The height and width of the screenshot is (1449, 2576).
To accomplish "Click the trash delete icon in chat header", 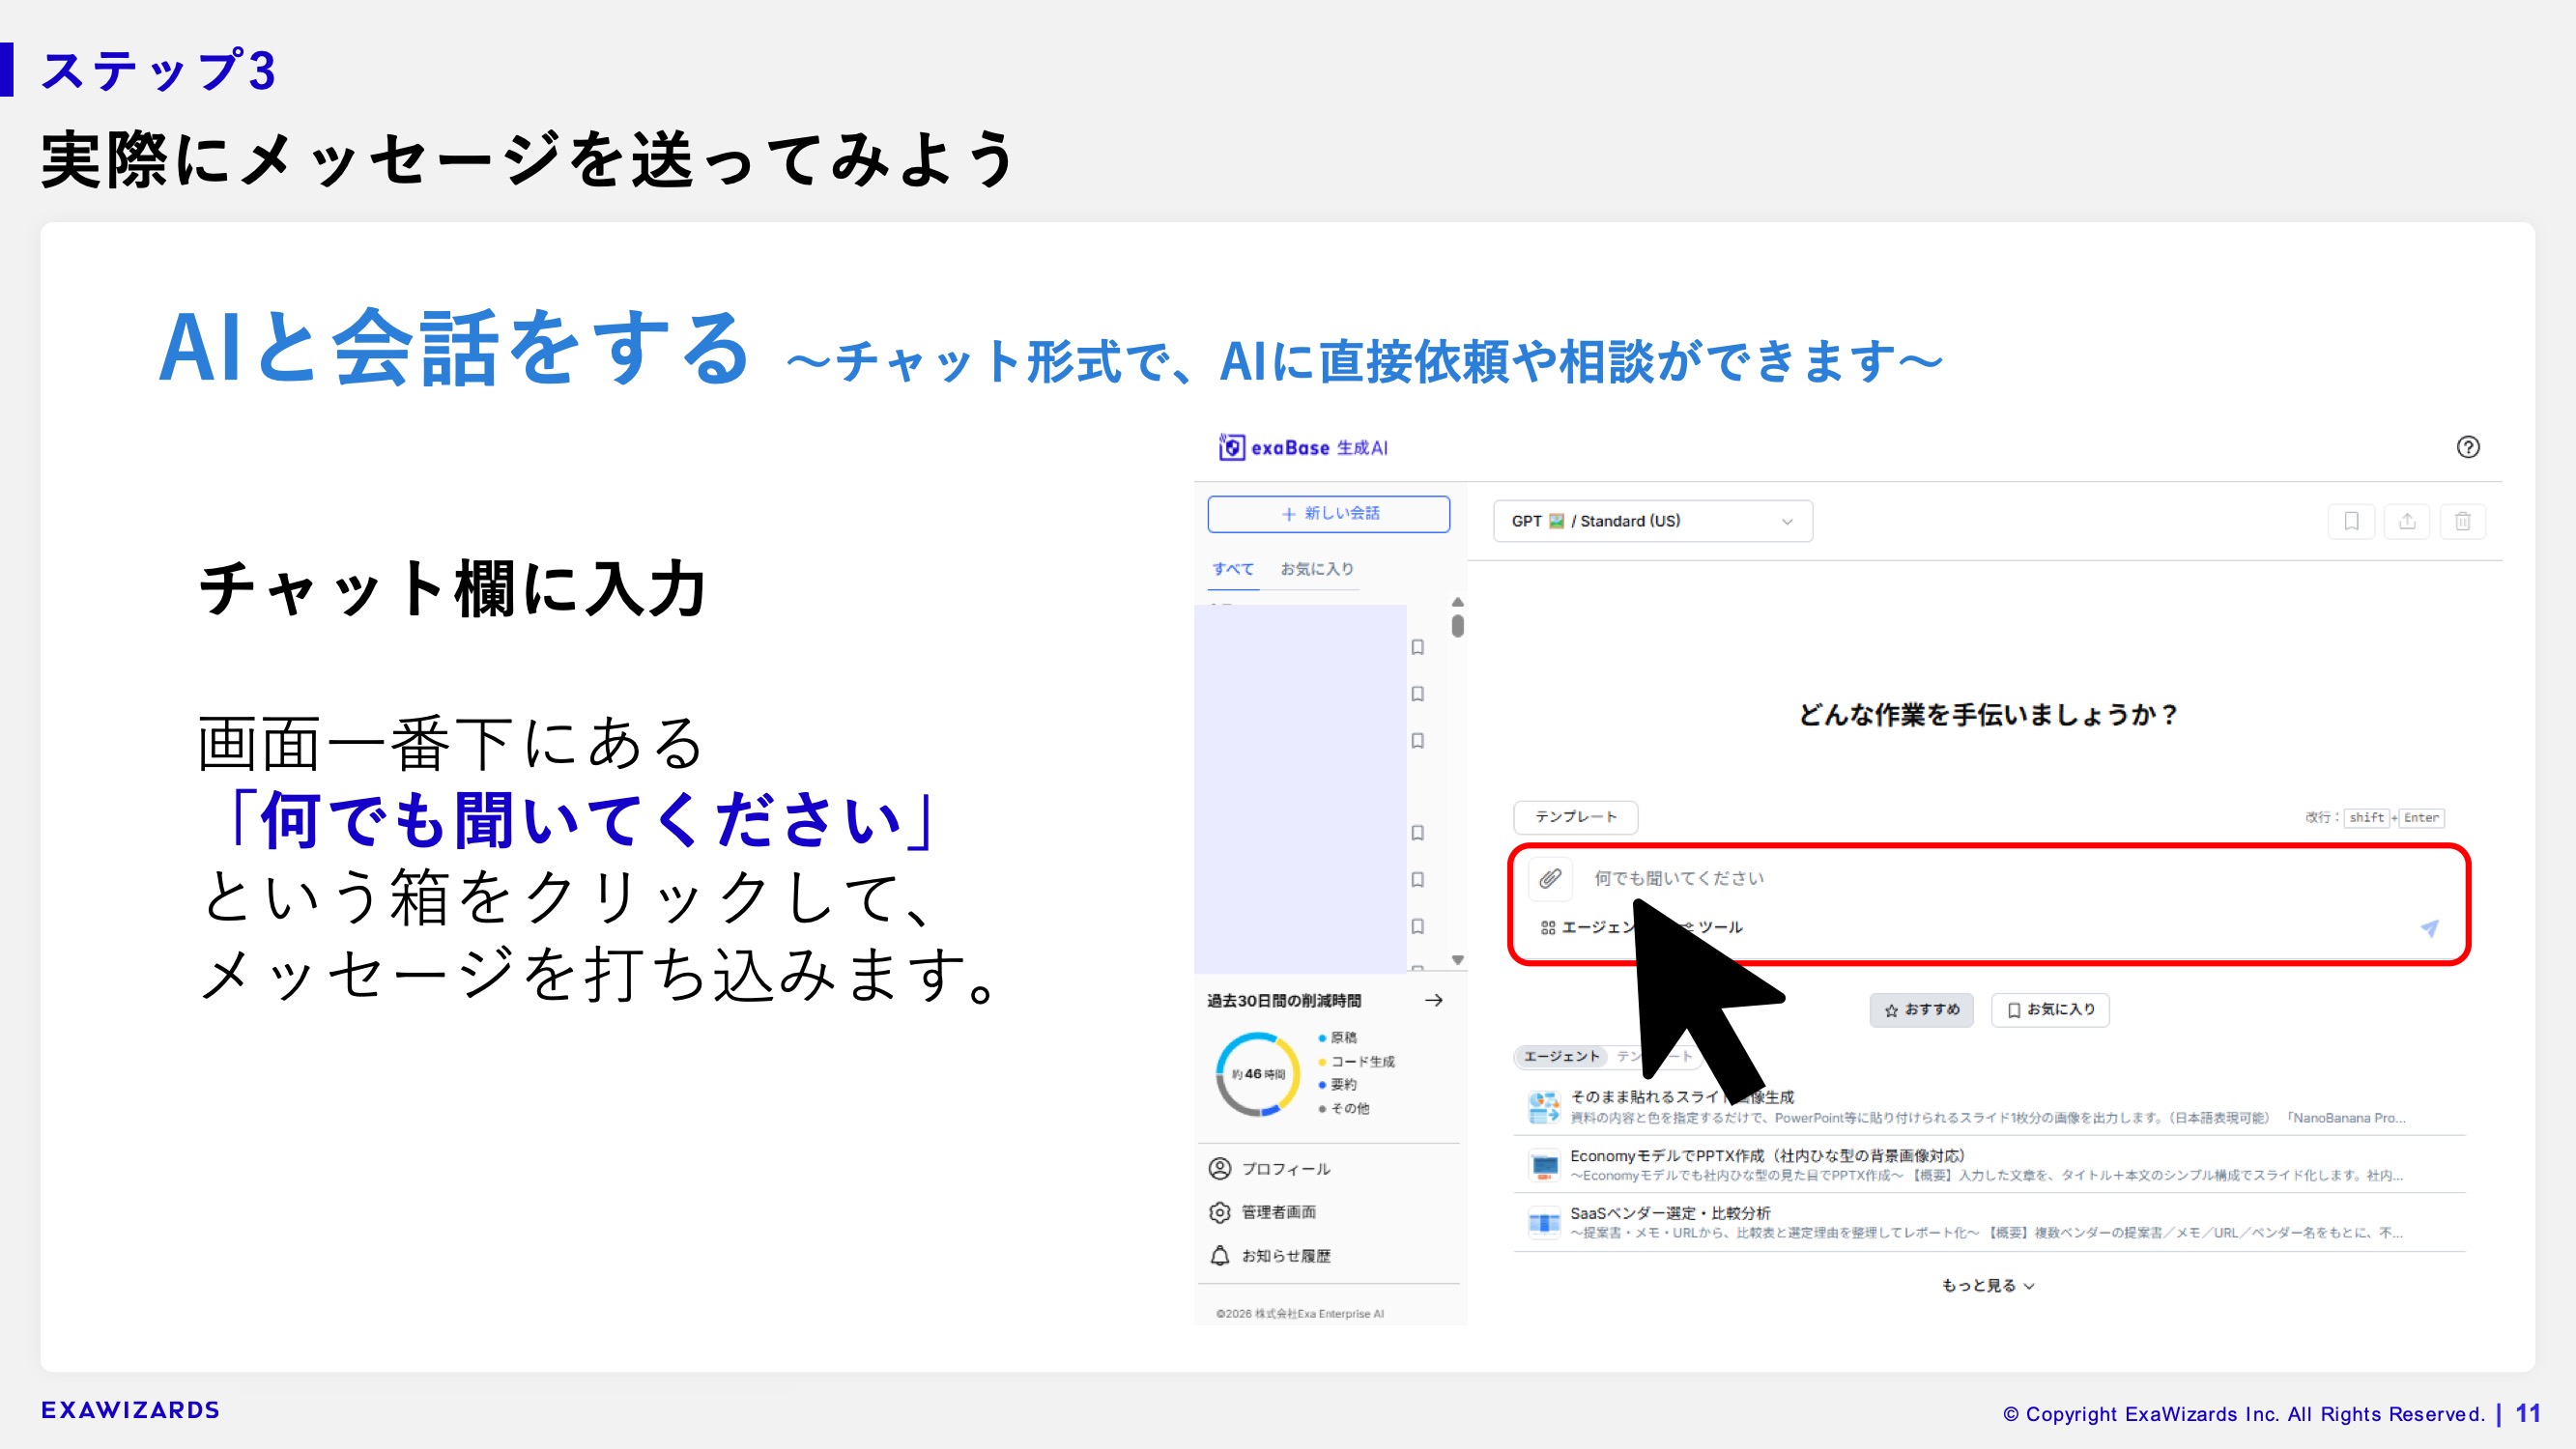I will [x=2462, y=521].
